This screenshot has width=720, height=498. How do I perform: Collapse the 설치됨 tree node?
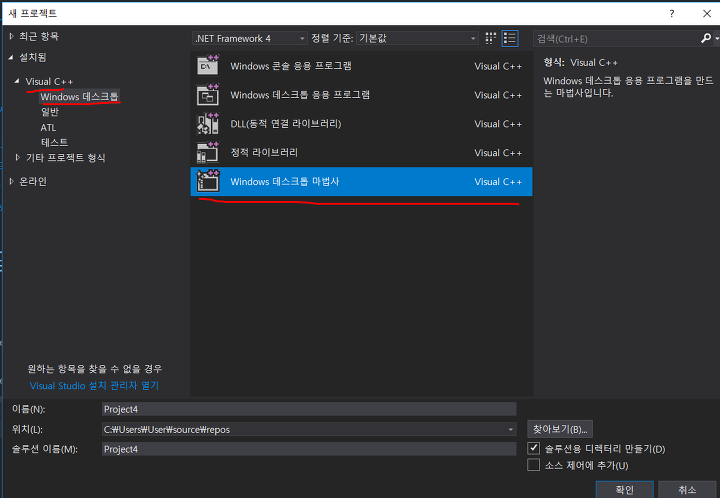pos(11,57)
